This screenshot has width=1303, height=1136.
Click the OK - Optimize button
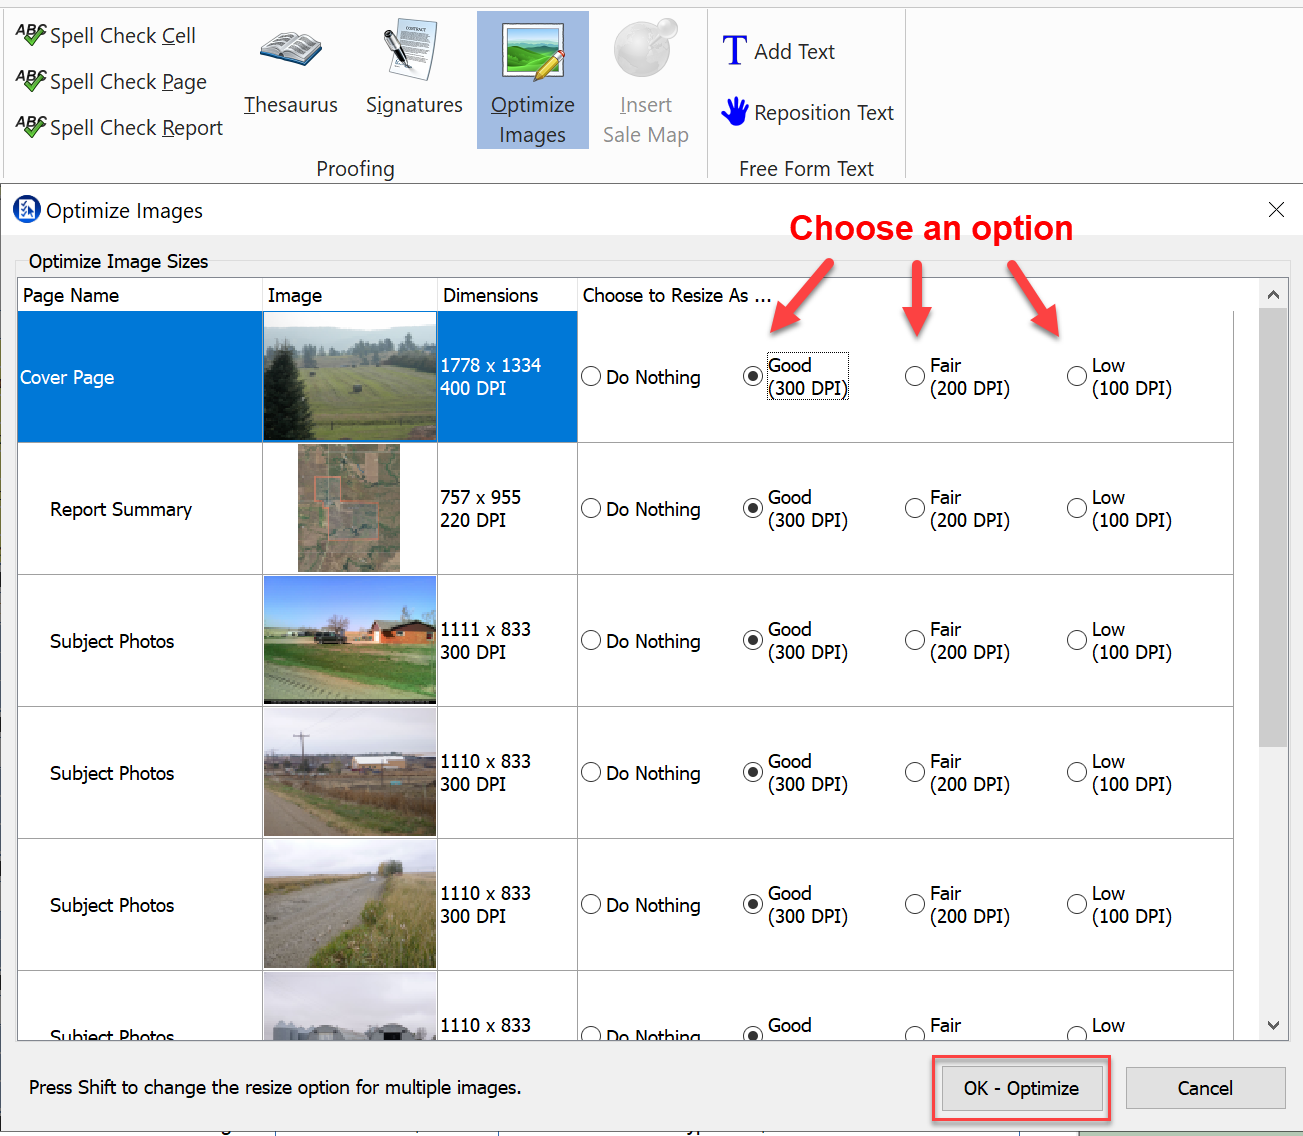(1021, 1088)
